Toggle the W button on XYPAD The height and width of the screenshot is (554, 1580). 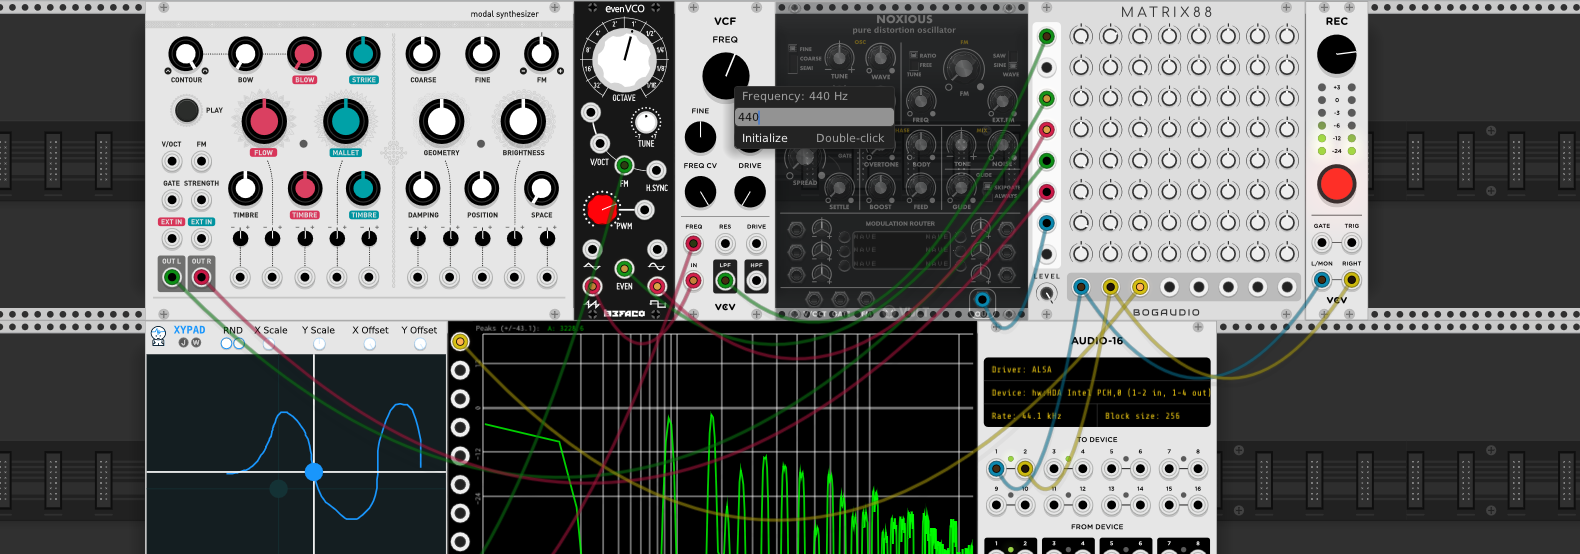[x=196, y=343]
